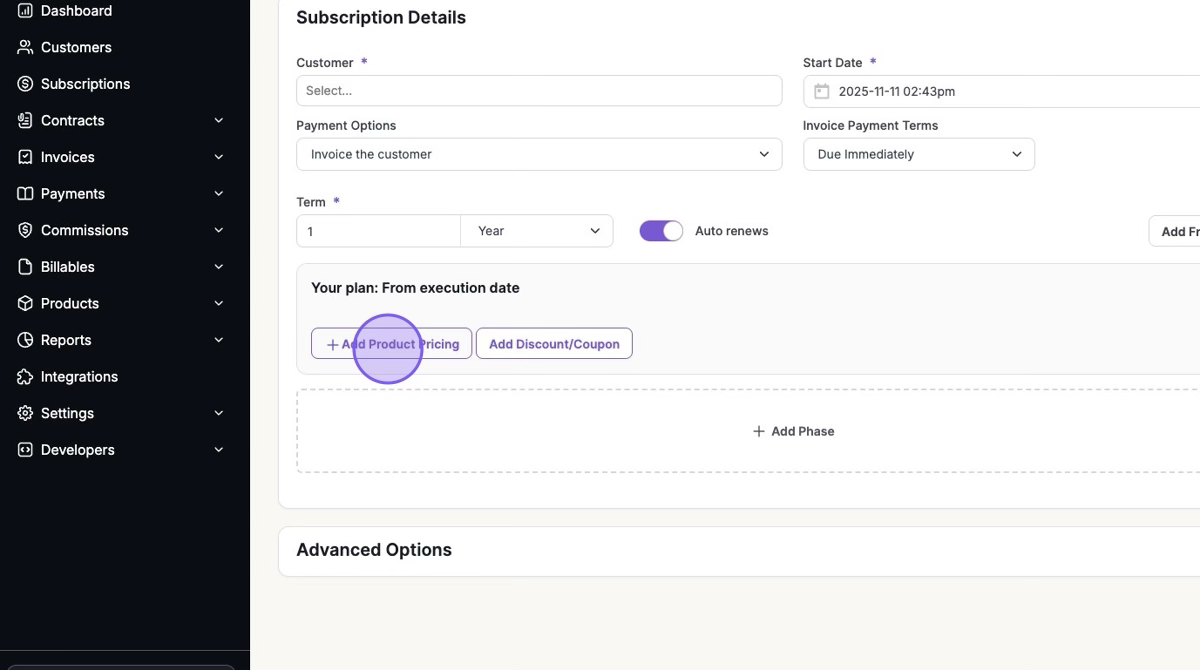1200x670 pixels.
Task: Turn off the Auto renews switch
Action: point(661,231)
